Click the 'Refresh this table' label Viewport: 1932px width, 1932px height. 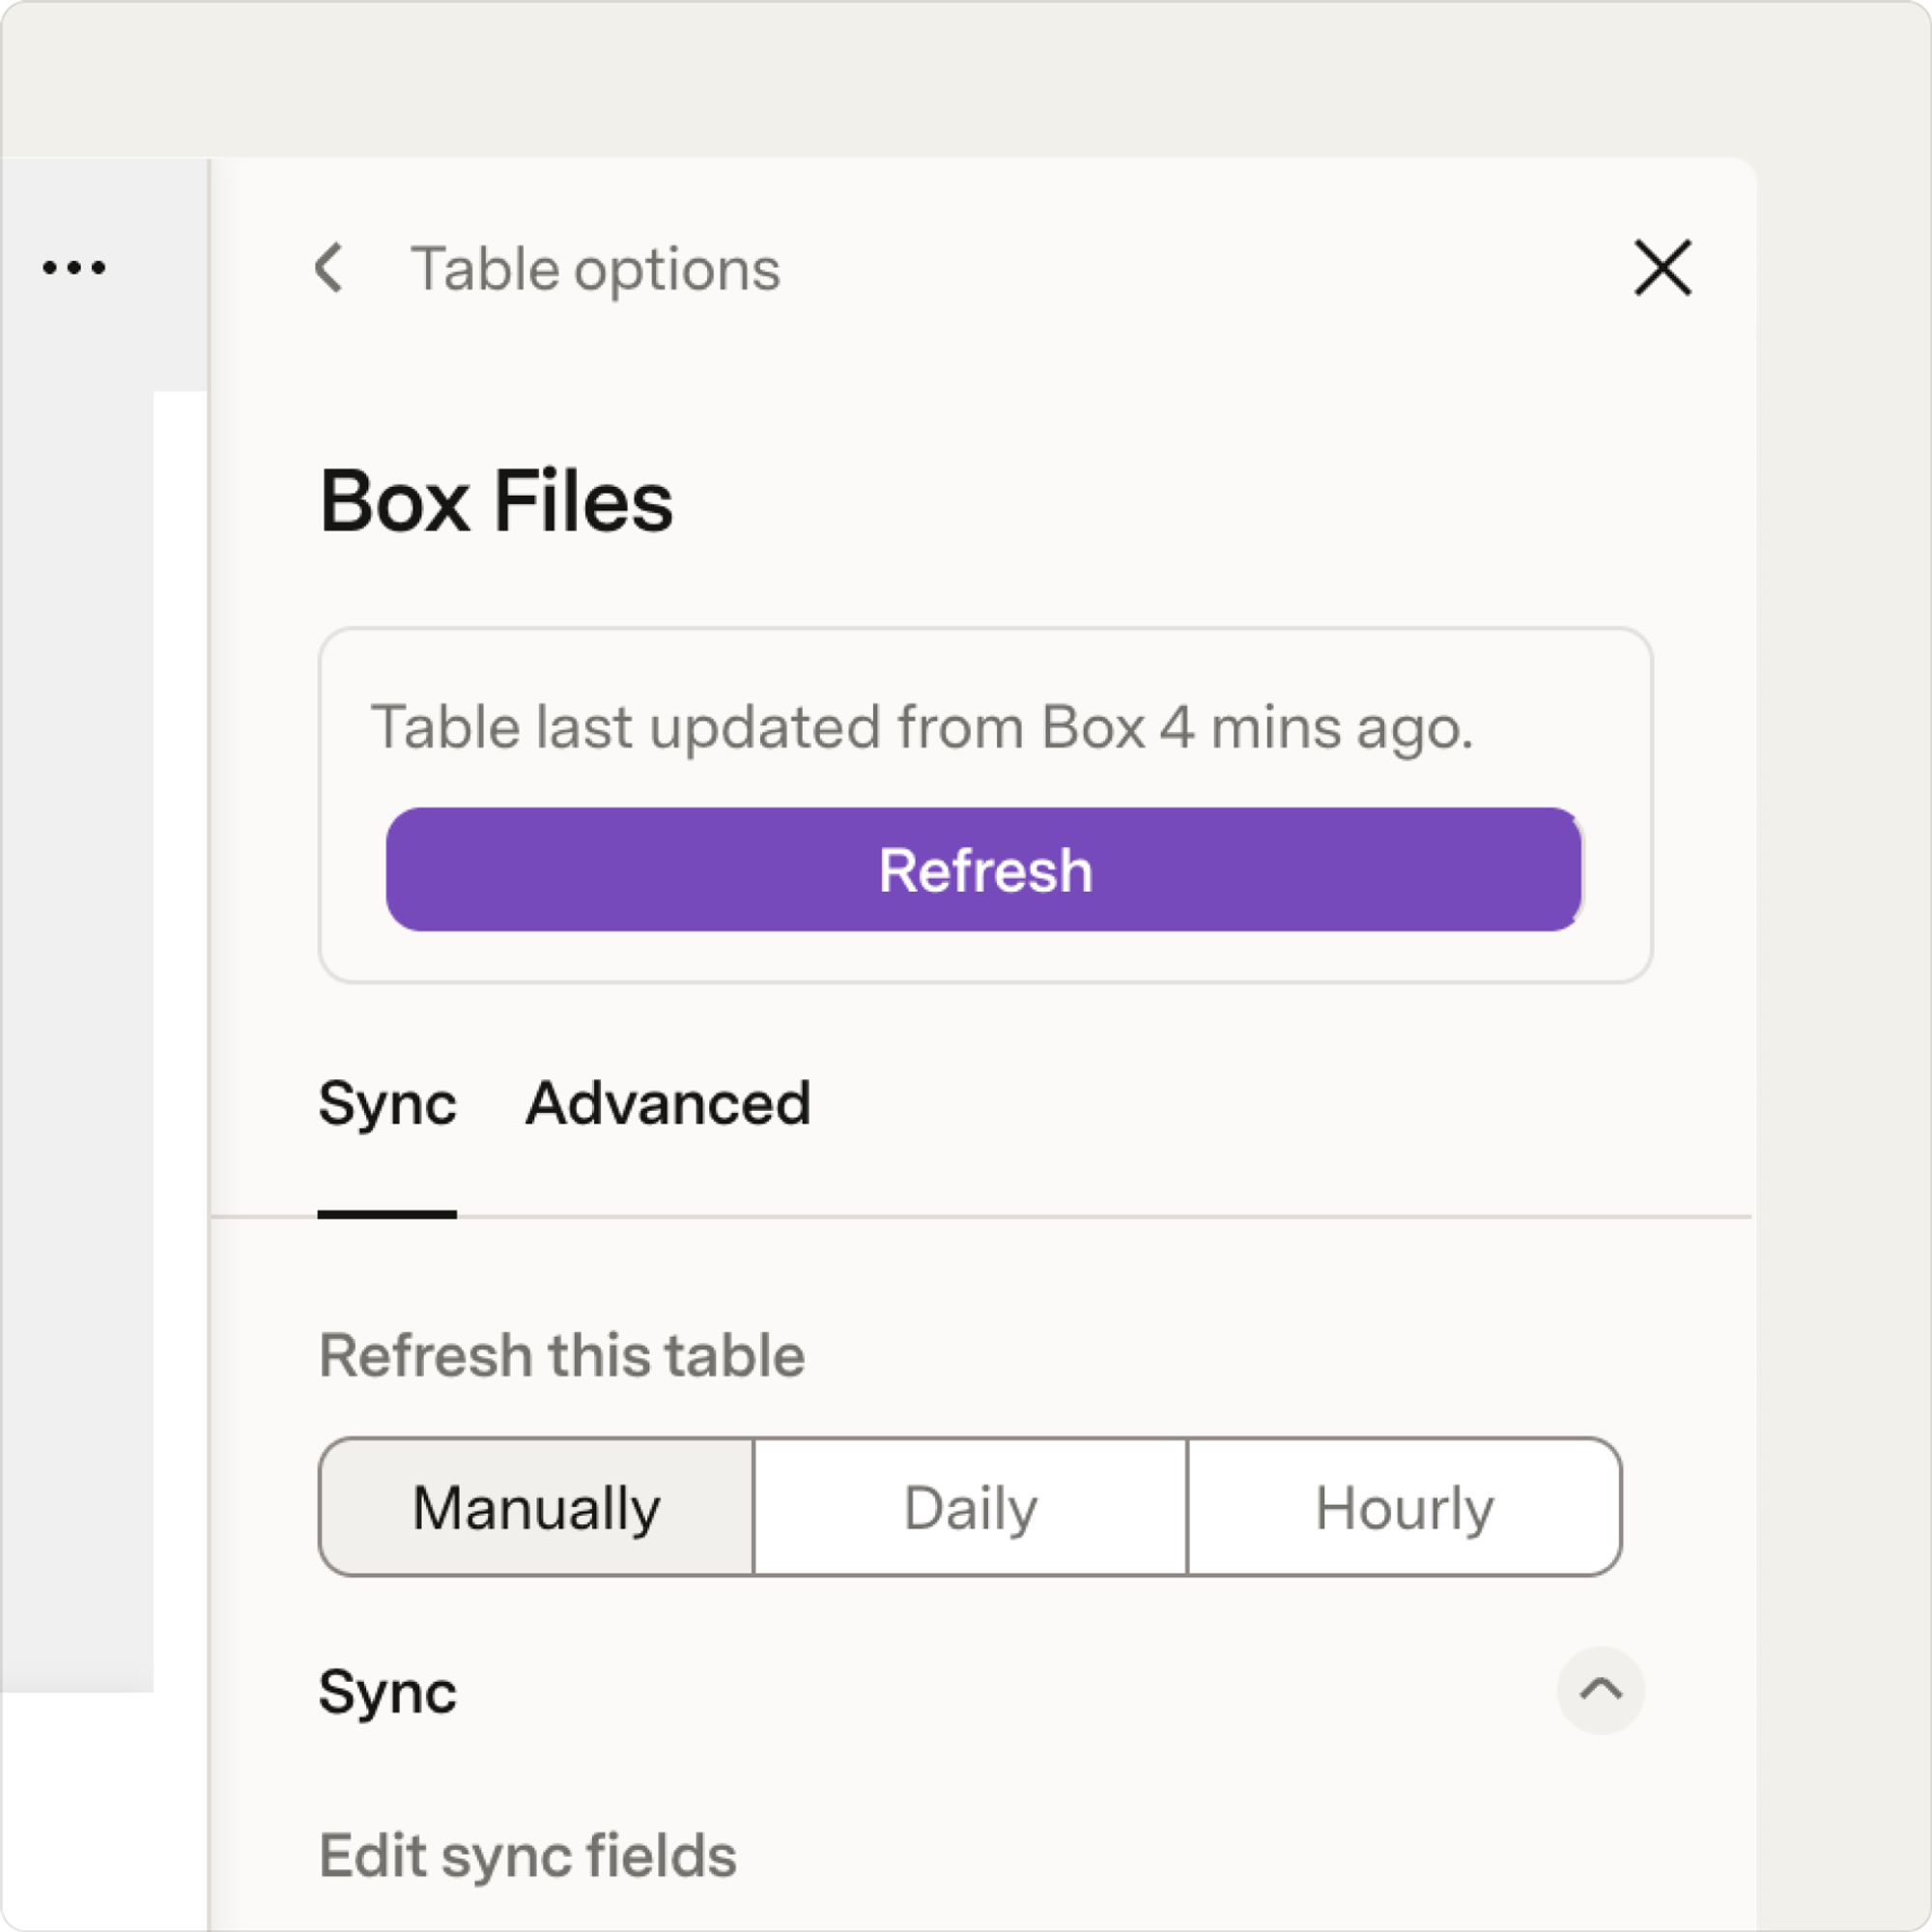click(562, 1356)
